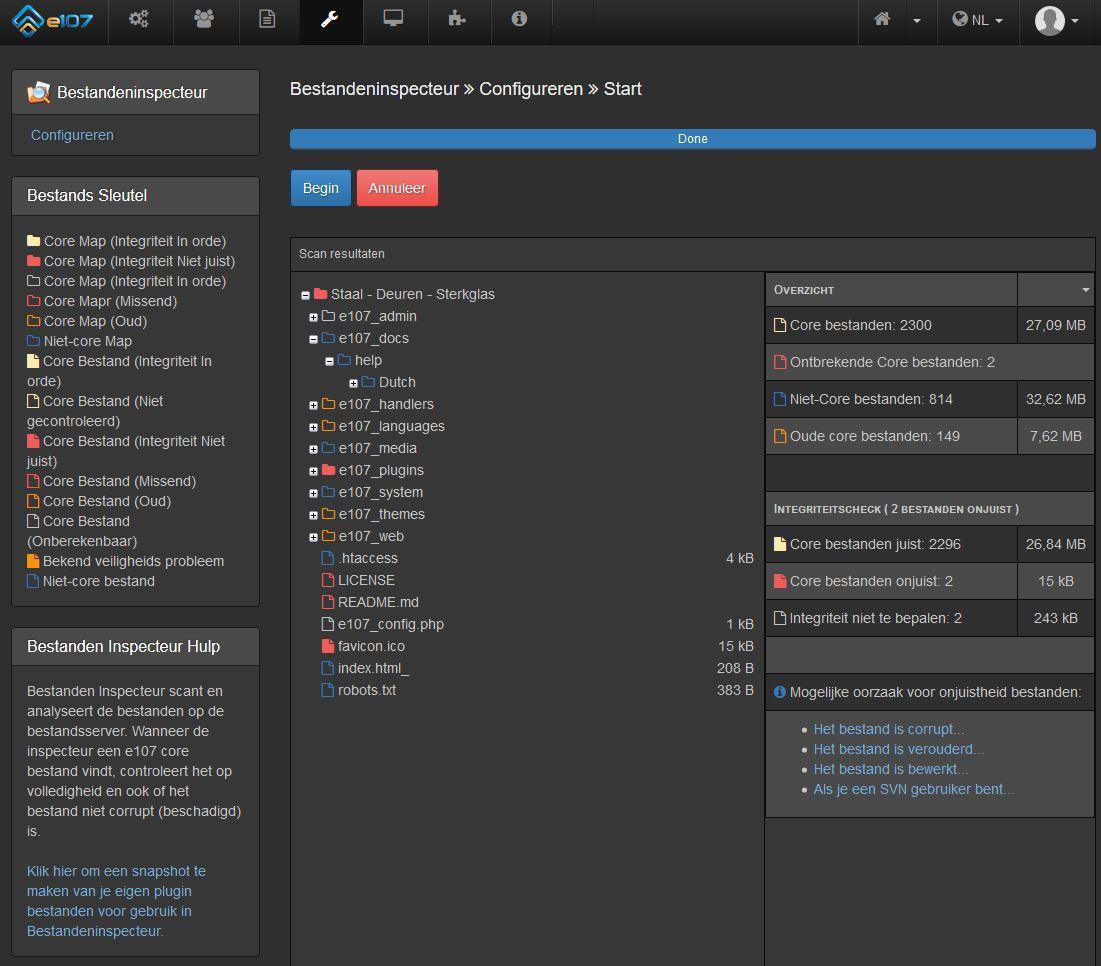The width and height of the screenshot is (1101, 966).
Task: Click the Overzicht column header
Action: click(x=891, y=290)
